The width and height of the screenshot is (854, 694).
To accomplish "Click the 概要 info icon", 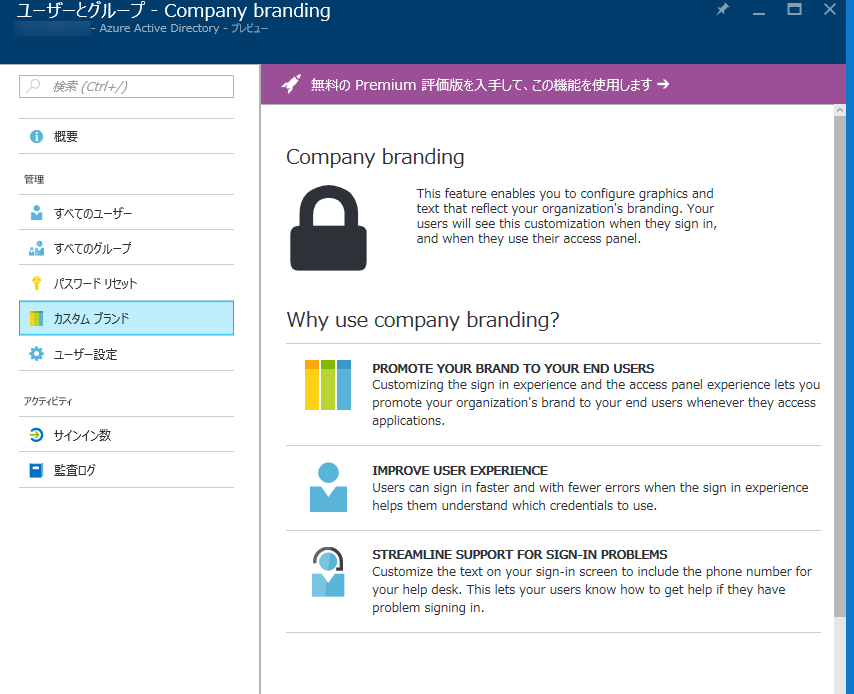I will [36, 136].
